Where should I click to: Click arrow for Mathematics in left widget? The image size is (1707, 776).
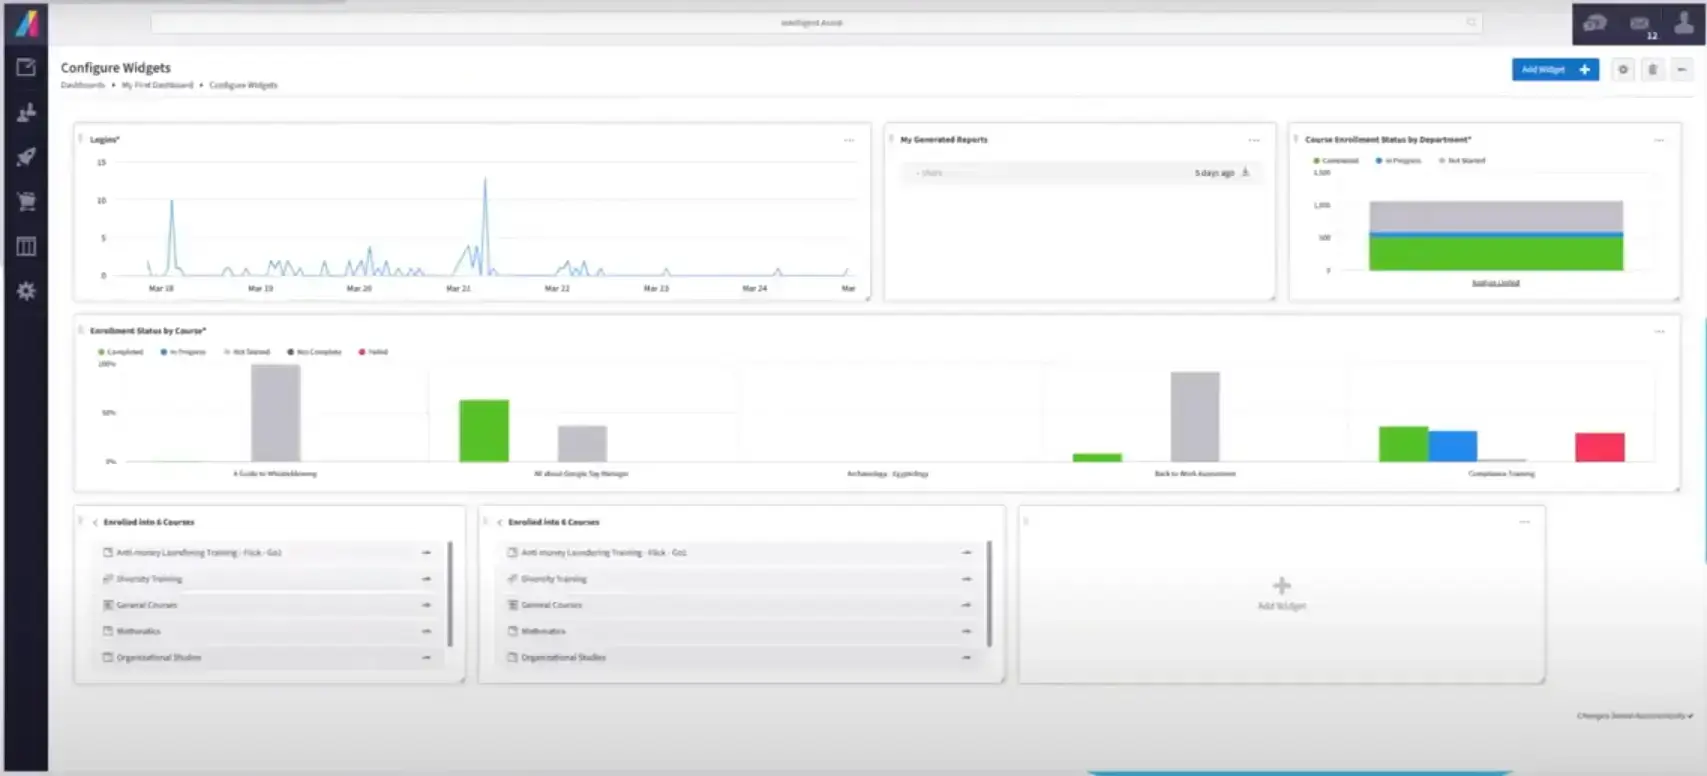pos(426,631)
